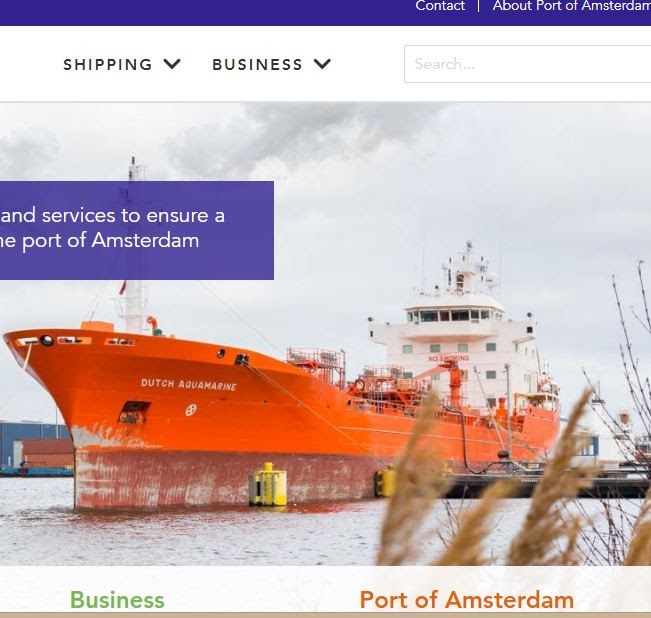Select the purple hero banner text box
Viewport: 651px width, 618px height.
[137, 230]
